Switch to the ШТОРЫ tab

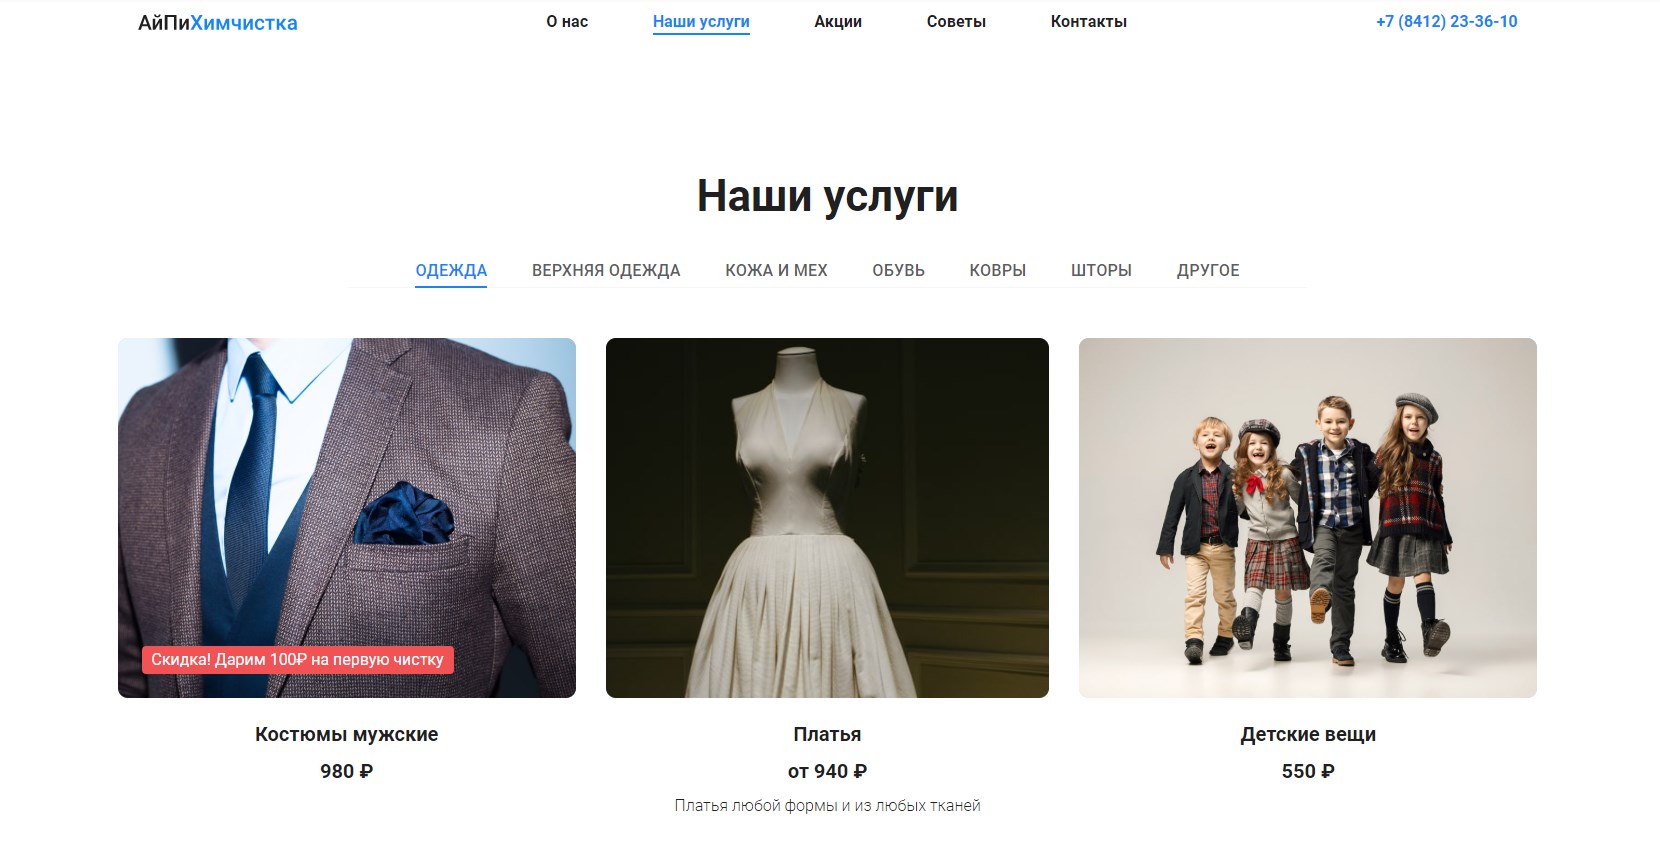(x=1101, y=270)
